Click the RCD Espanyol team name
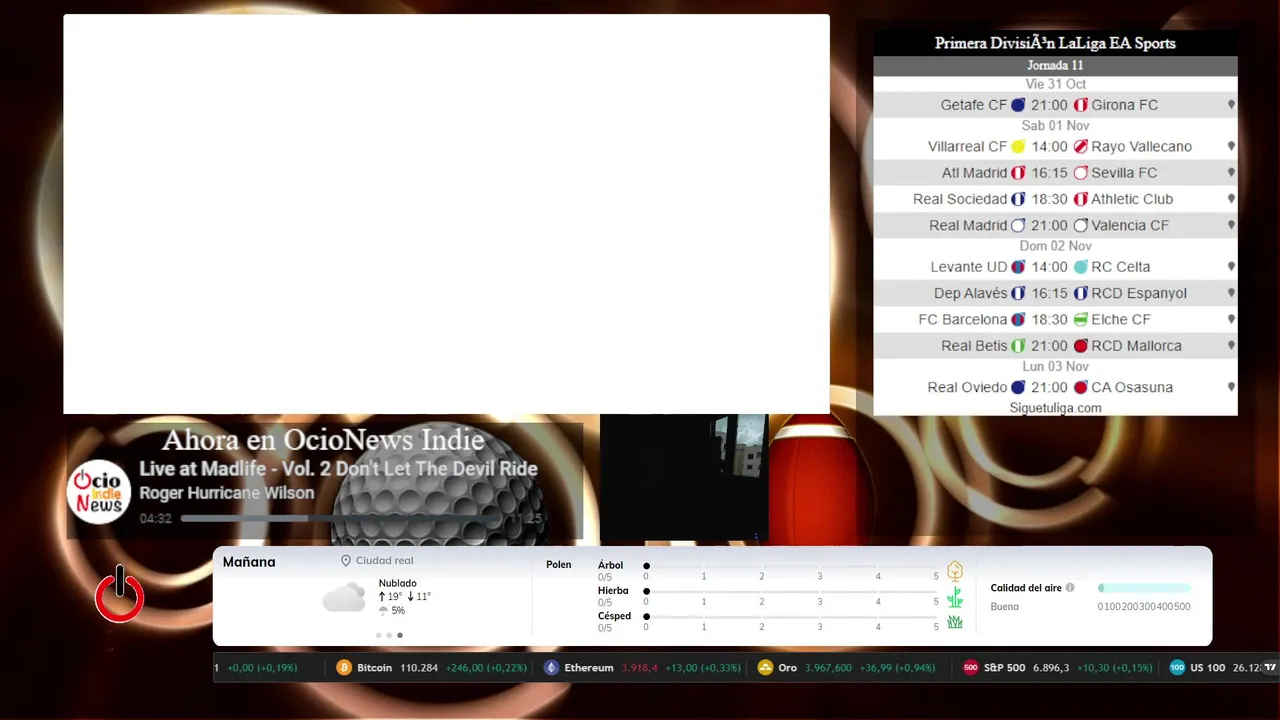 pos(1139,293)
